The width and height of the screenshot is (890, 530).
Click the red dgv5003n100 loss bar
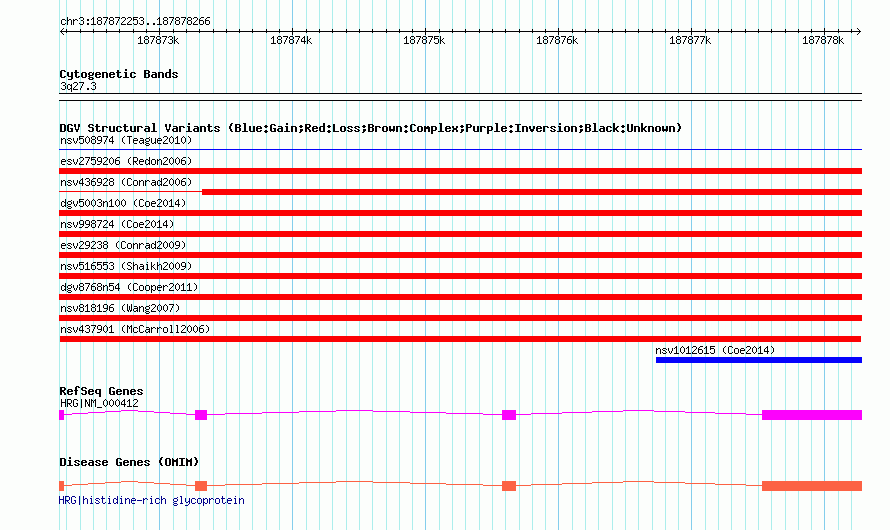460,213
